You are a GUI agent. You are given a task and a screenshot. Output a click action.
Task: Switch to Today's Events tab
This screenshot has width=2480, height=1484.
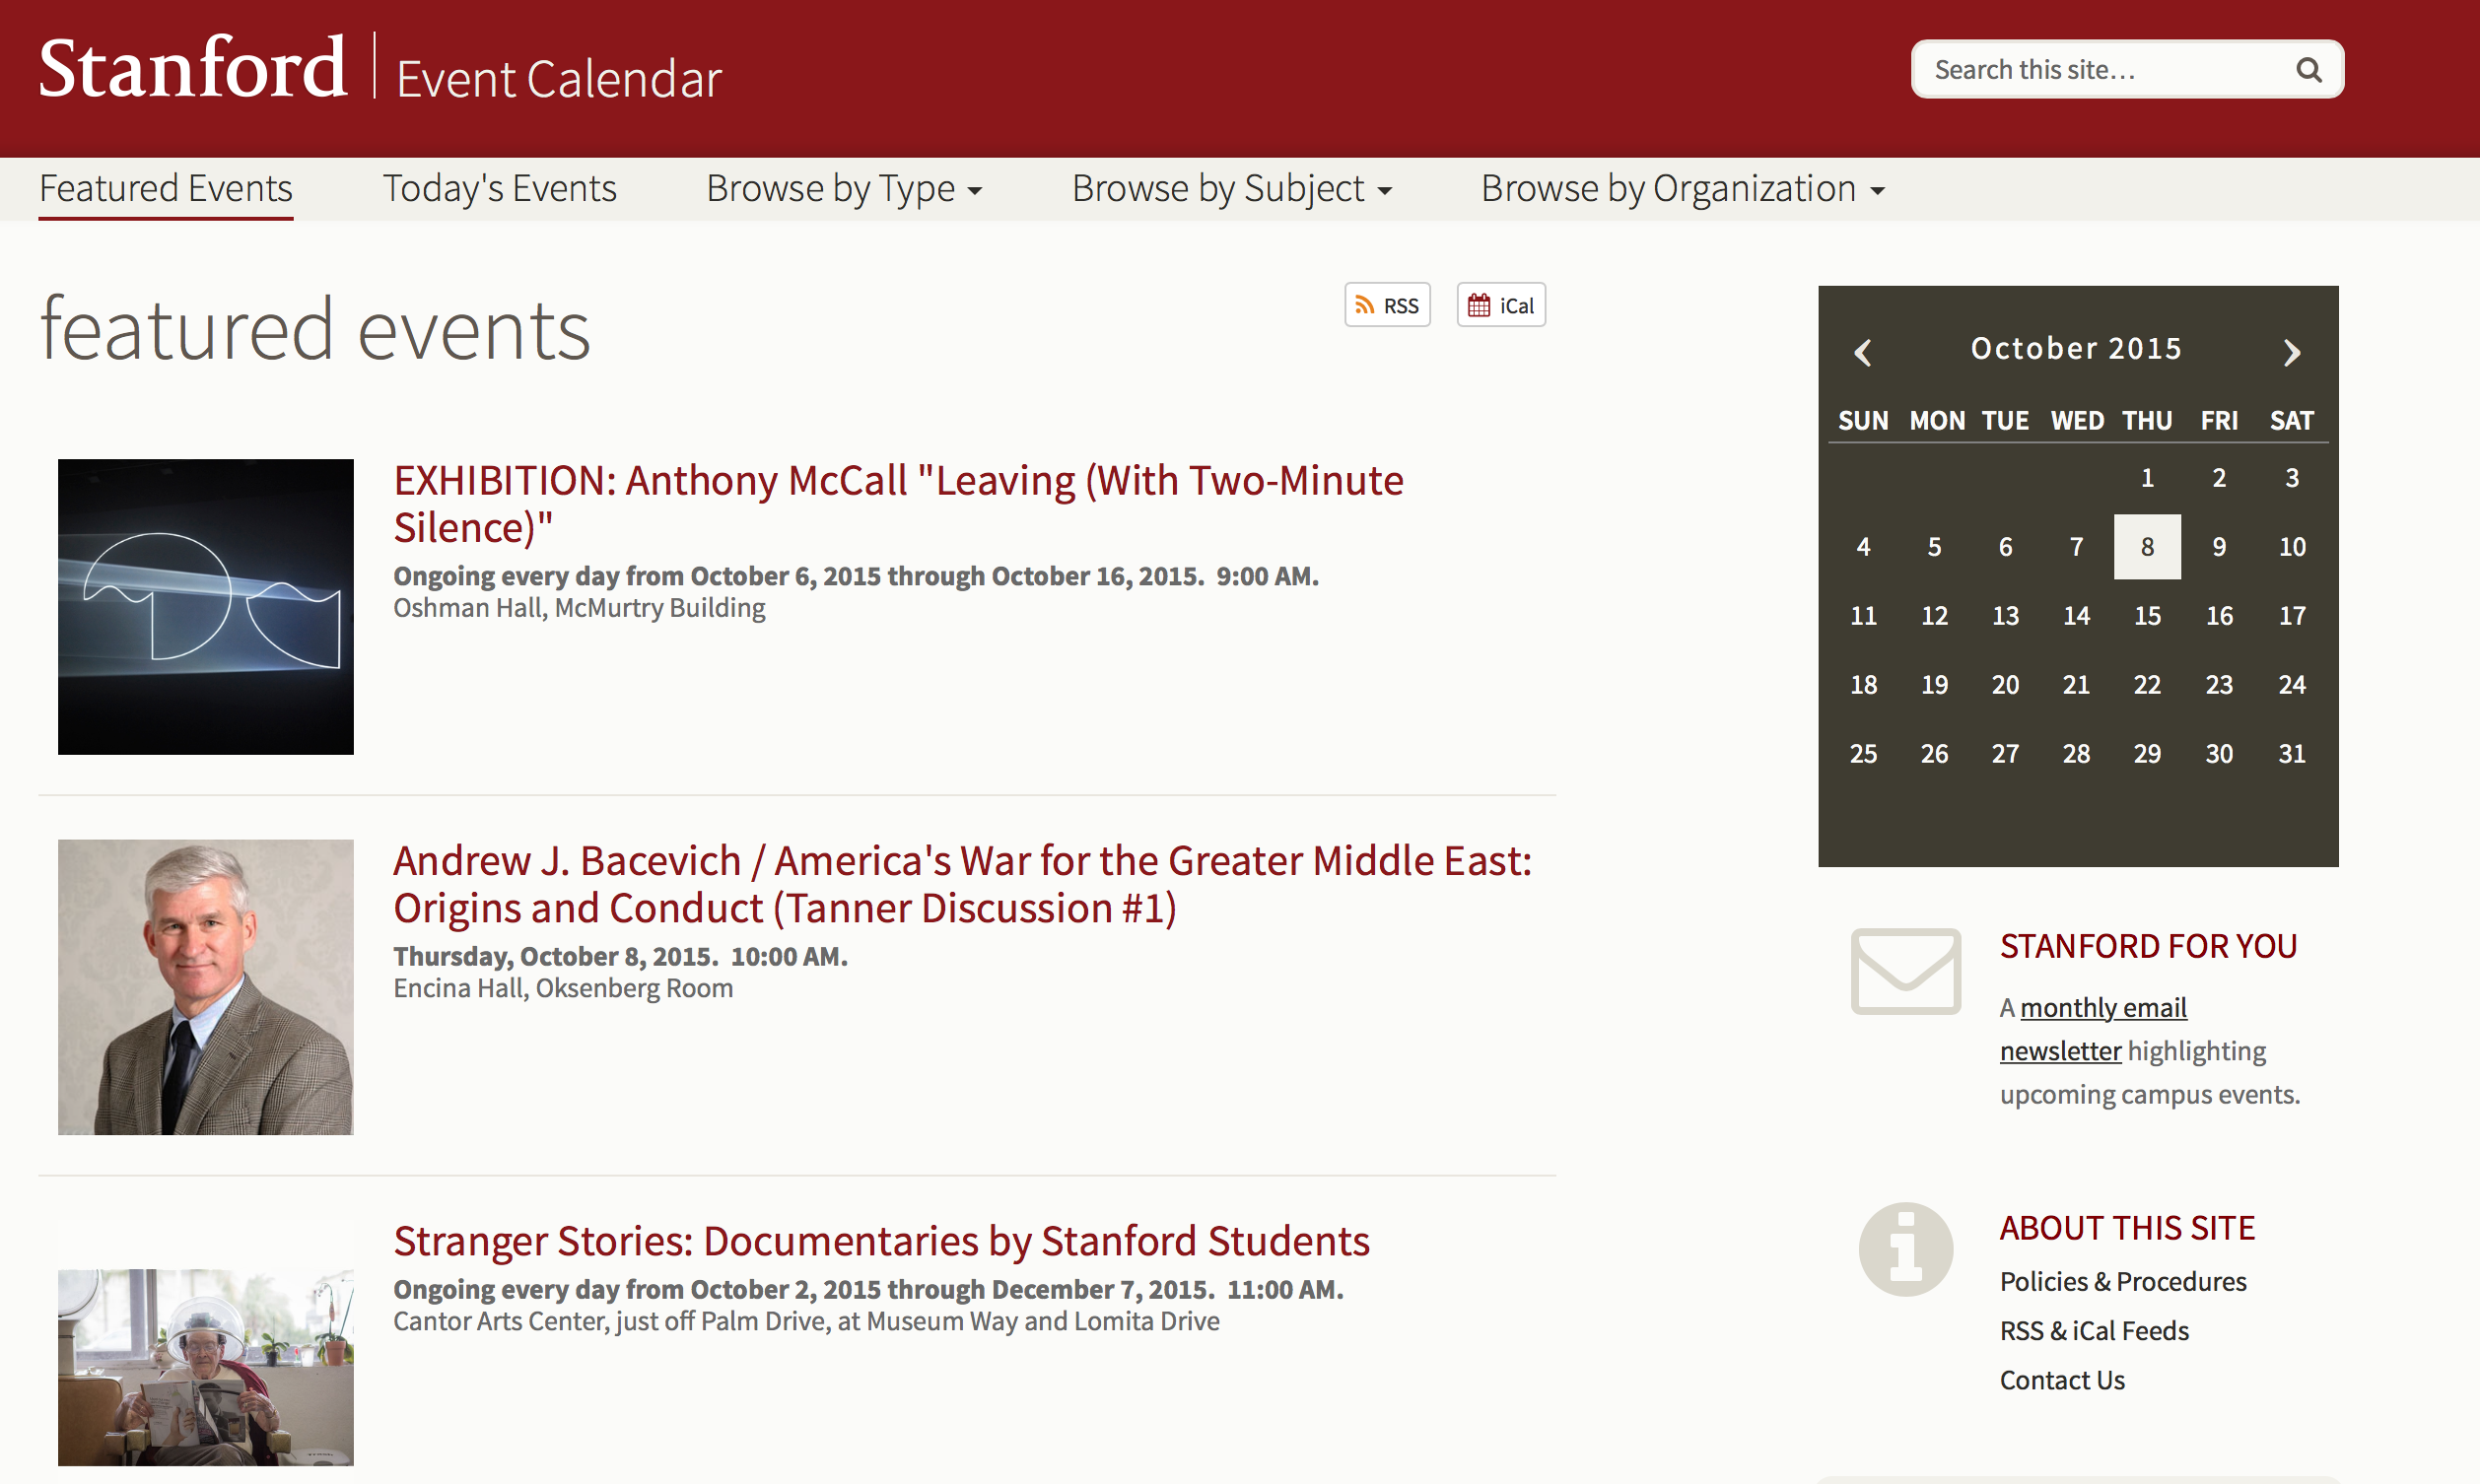coord(499,189)
